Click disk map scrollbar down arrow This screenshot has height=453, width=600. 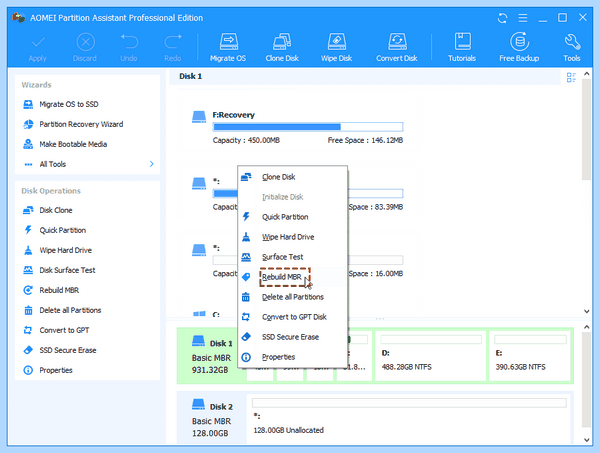(x=586, y=440)
